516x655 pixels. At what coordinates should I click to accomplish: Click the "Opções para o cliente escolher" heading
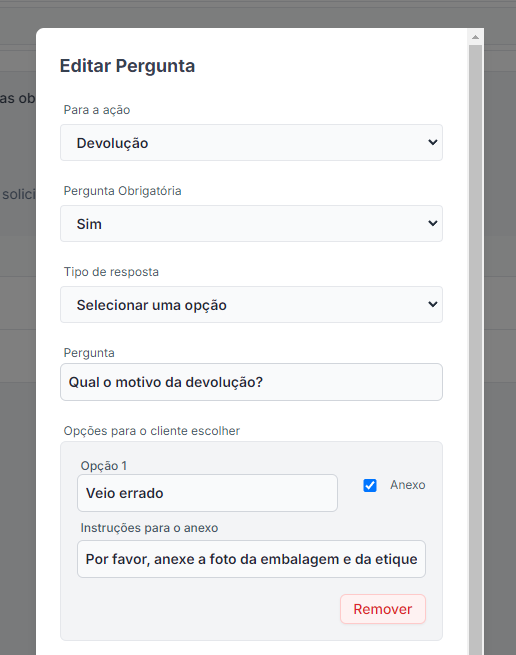(x=152, y=431)
